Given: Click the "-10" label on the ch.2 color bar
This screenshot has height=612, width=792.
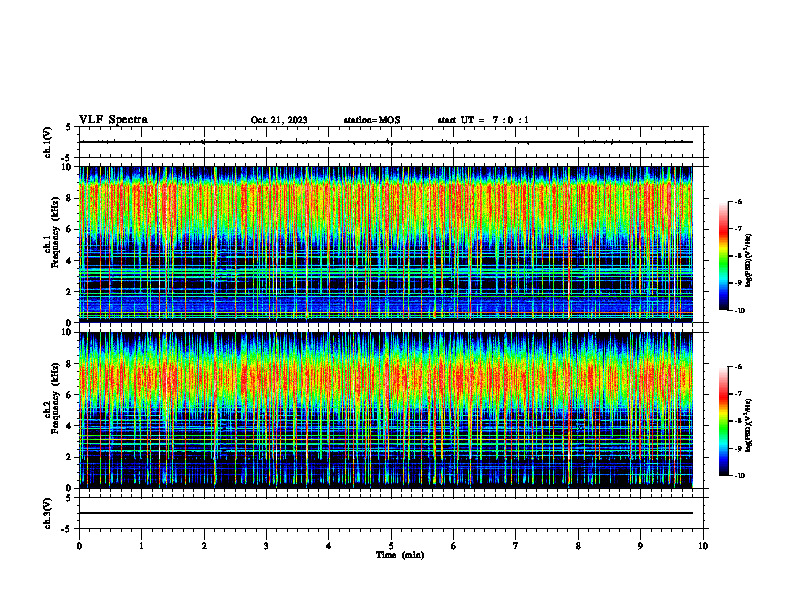Looking at the screenshot, I should pyautogui.click(x=740, y=476).
